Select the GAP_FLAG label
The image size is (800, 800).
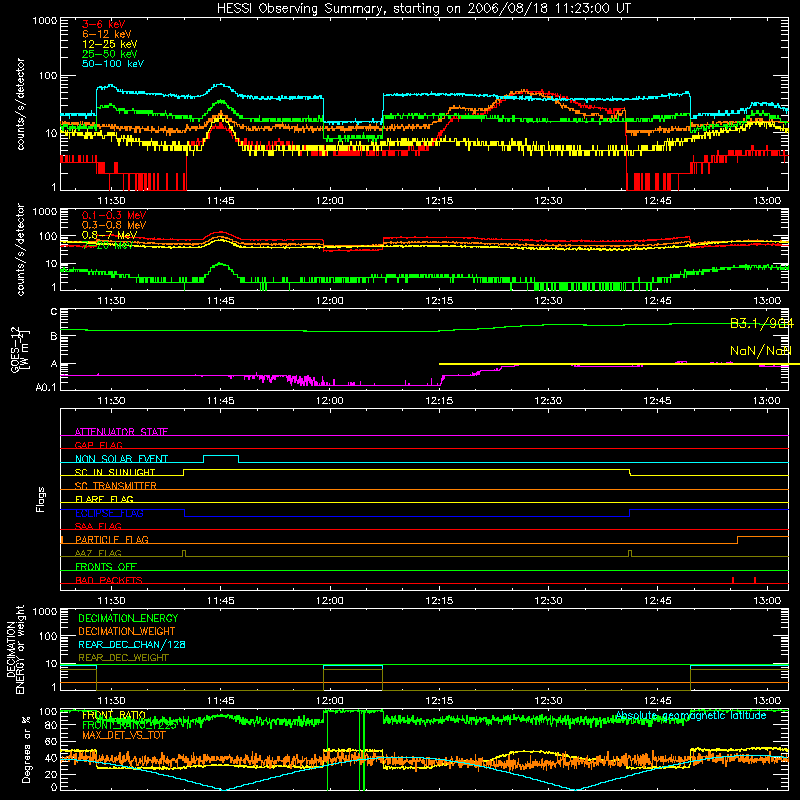coord(98,445)
